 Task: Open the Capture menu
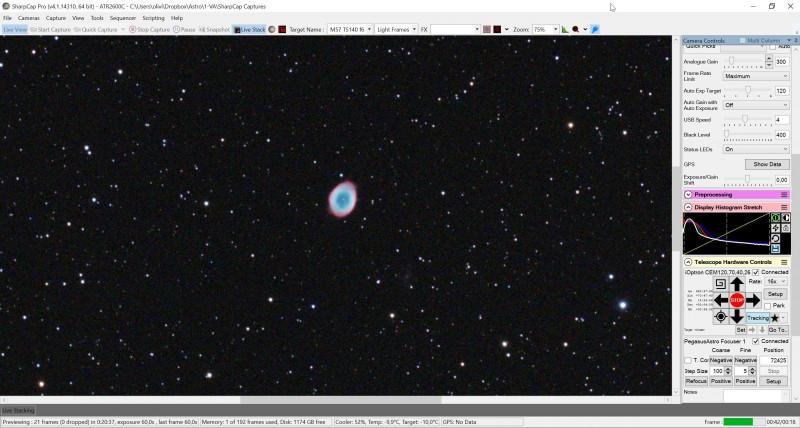[56, 18]
